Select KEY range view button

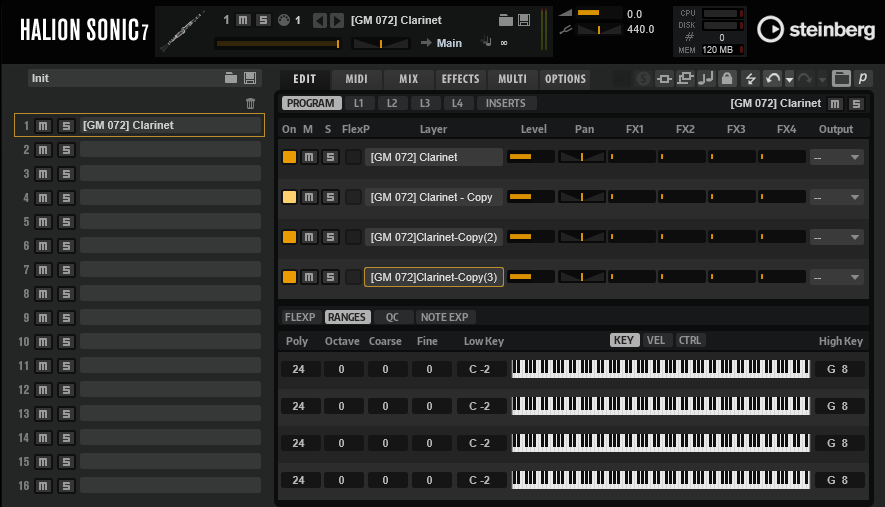tap(624, 340)
